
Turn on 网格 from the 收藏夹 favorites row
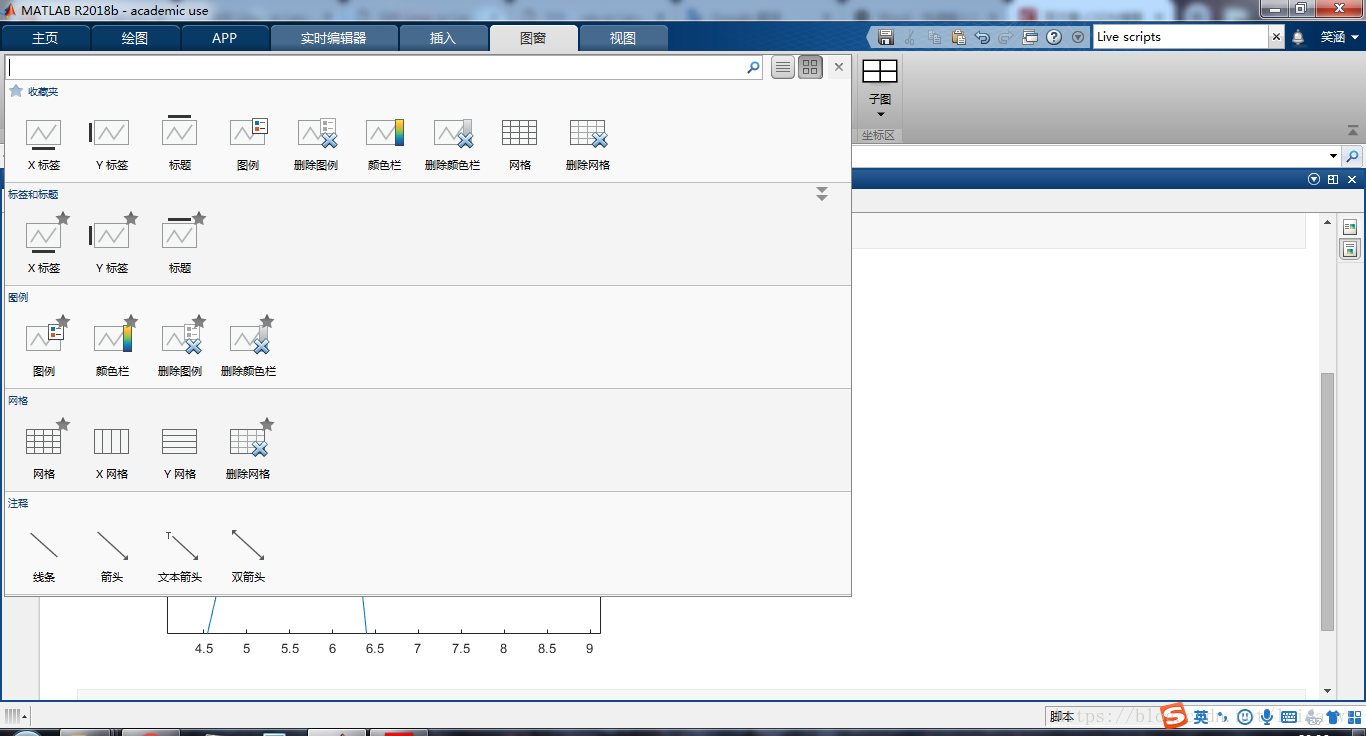pos(520,144)
